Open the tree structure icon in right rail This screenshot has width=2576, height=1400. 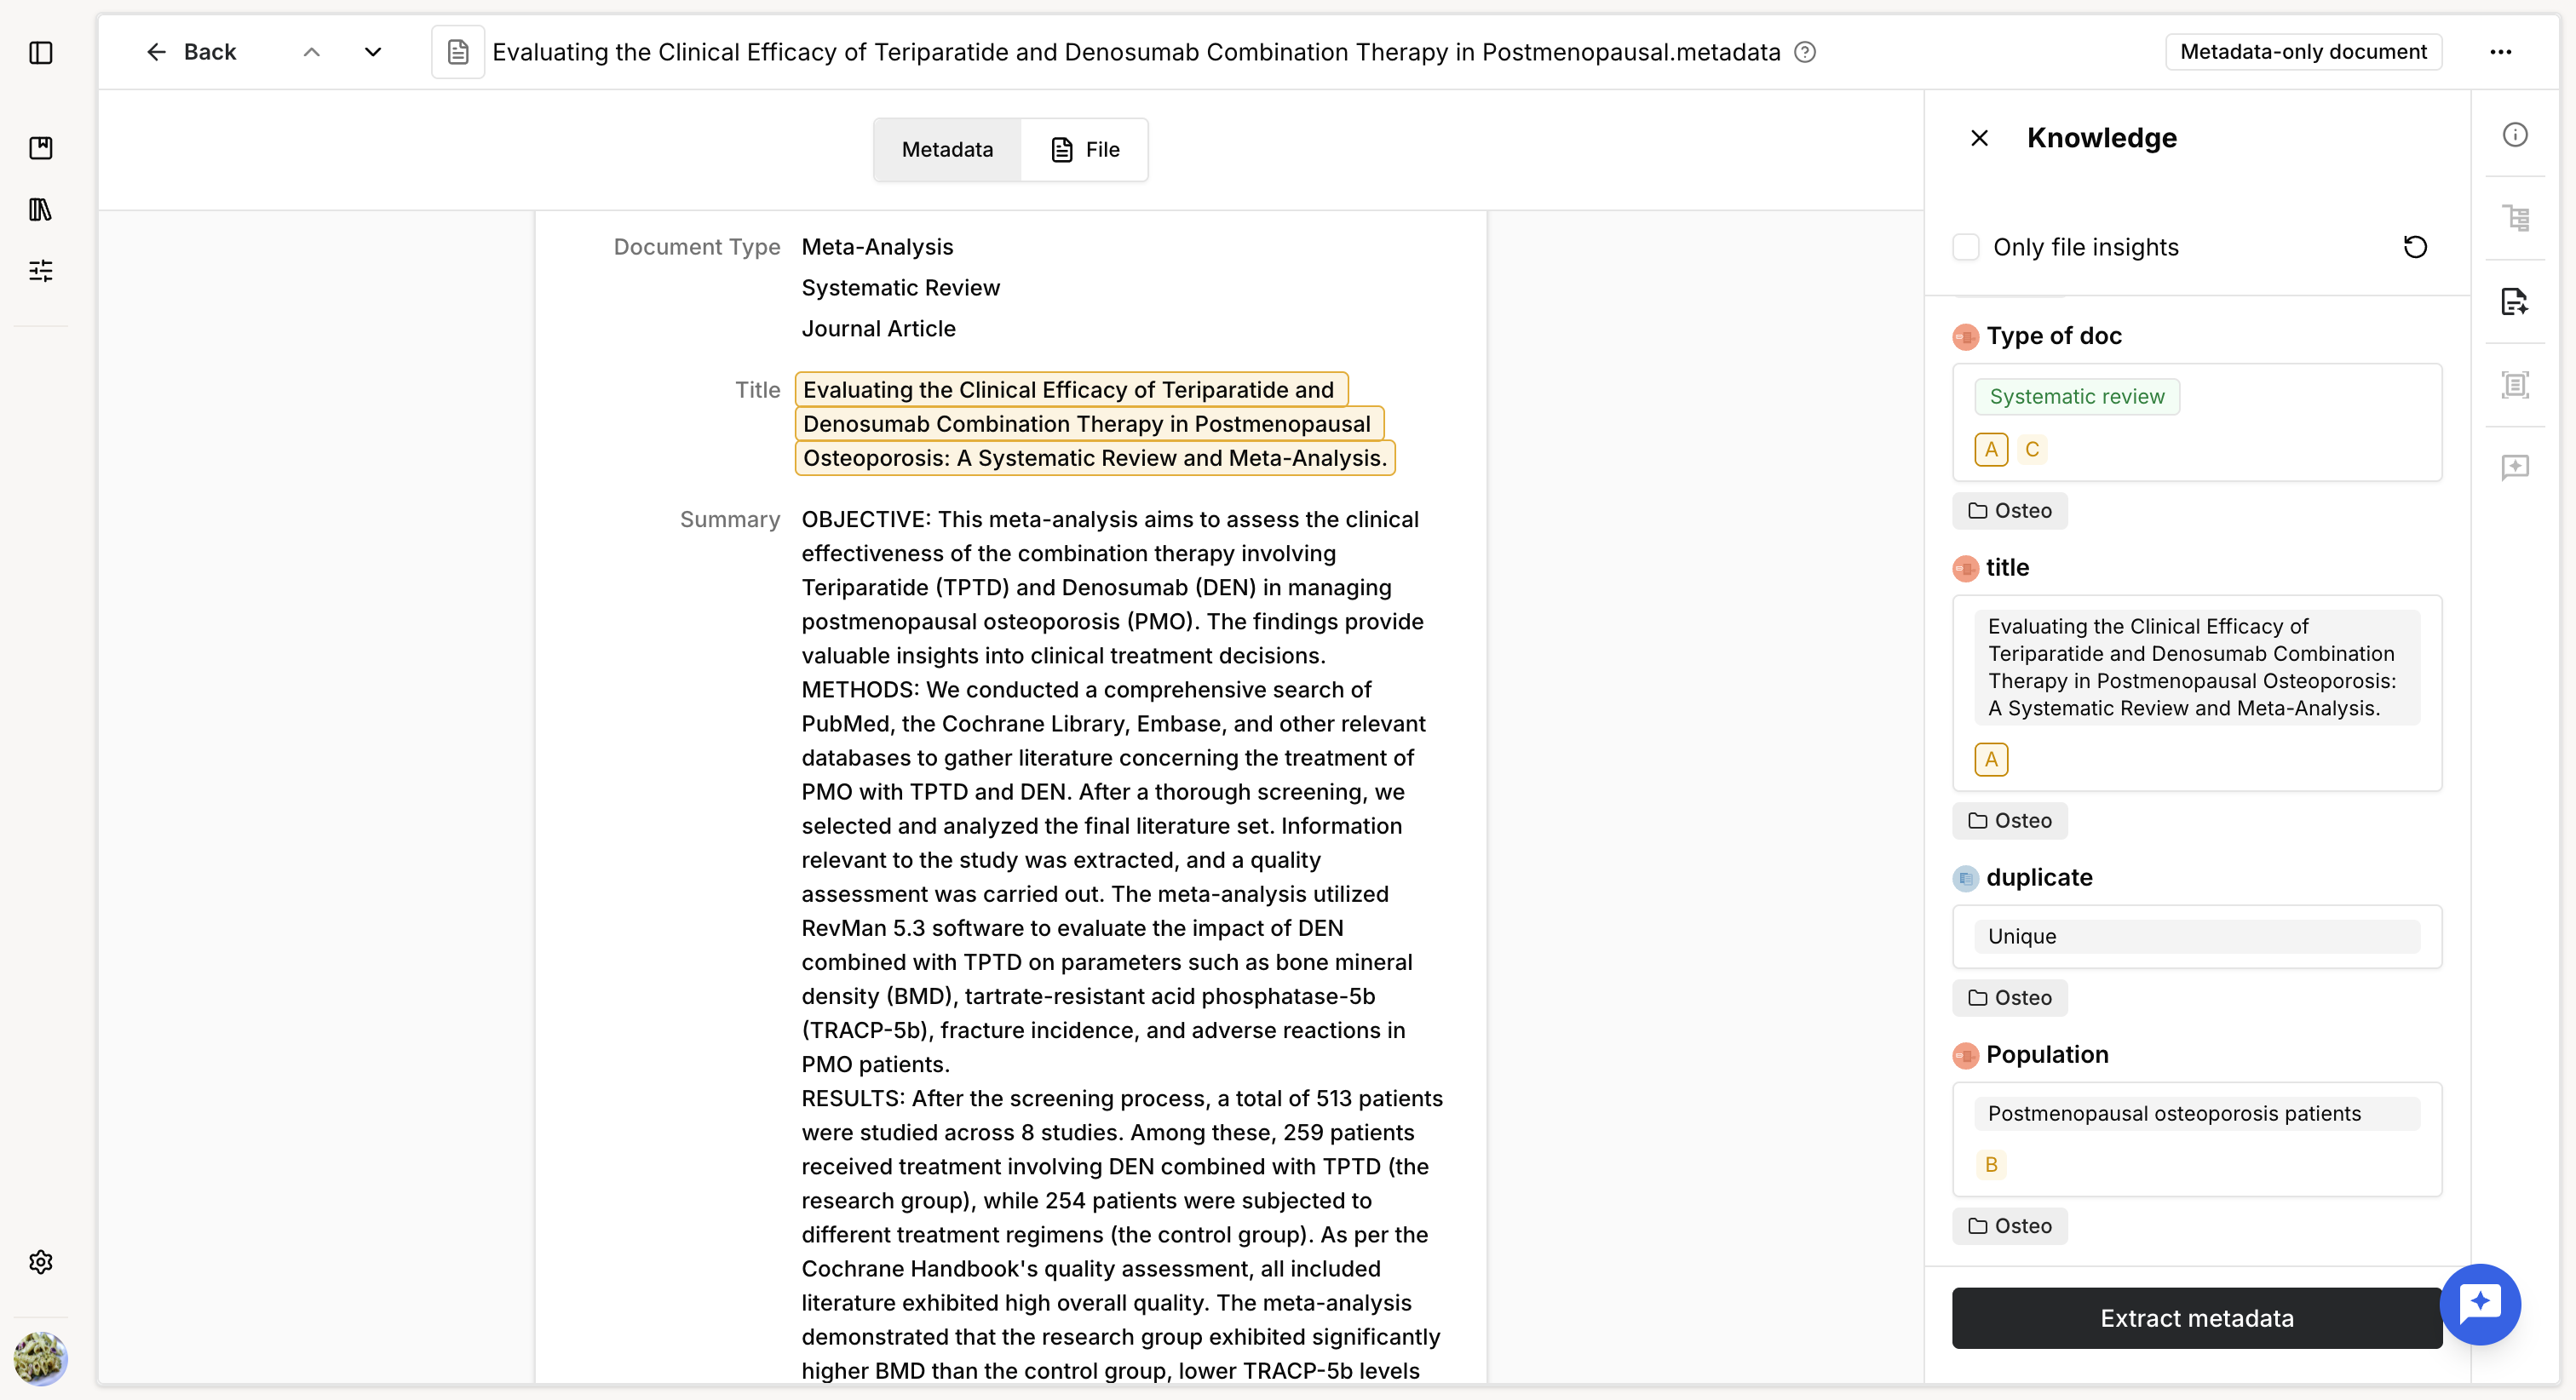point(2515,218)
